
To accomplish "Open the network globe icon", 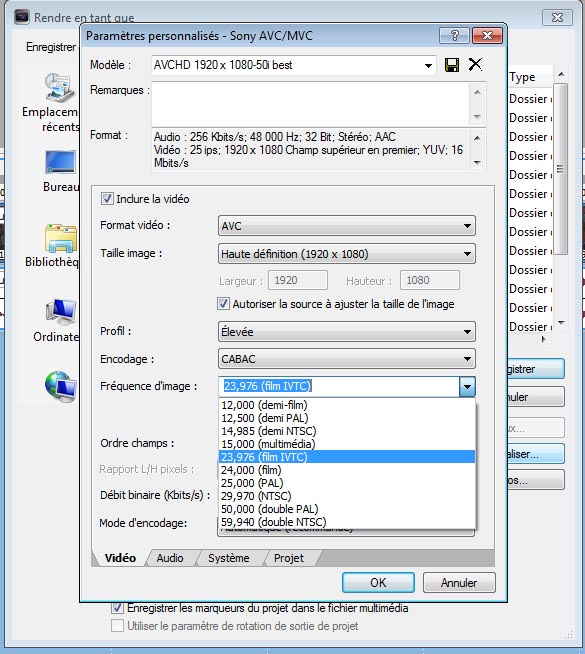I will coord(60,386).
